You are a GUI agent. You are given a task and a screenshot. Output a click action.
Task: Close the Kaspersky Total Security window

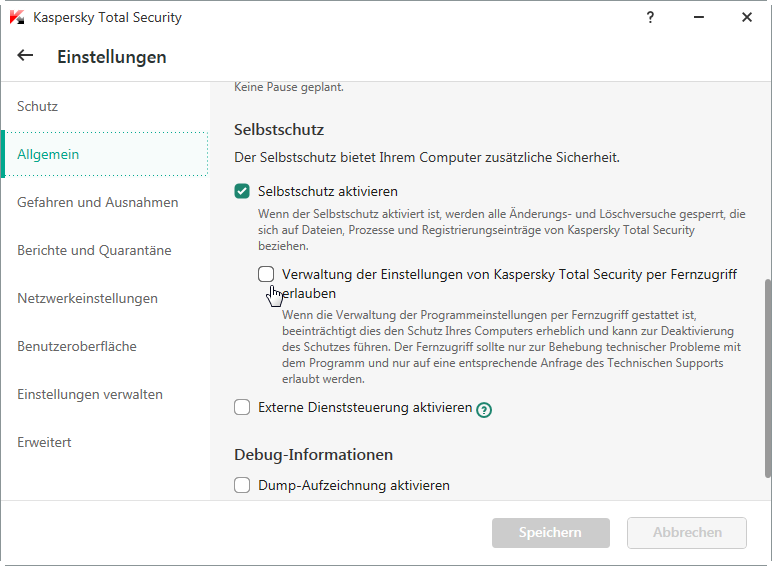(746, 17)
